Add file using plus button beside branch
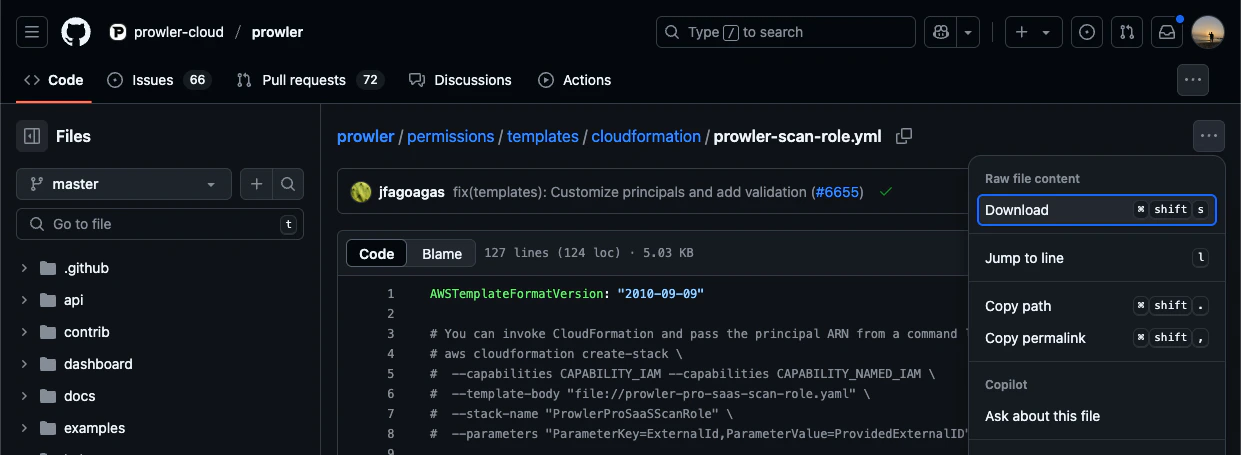This screenshot has height=455, width=1241. pyautogui.click(x=256, y=184)
